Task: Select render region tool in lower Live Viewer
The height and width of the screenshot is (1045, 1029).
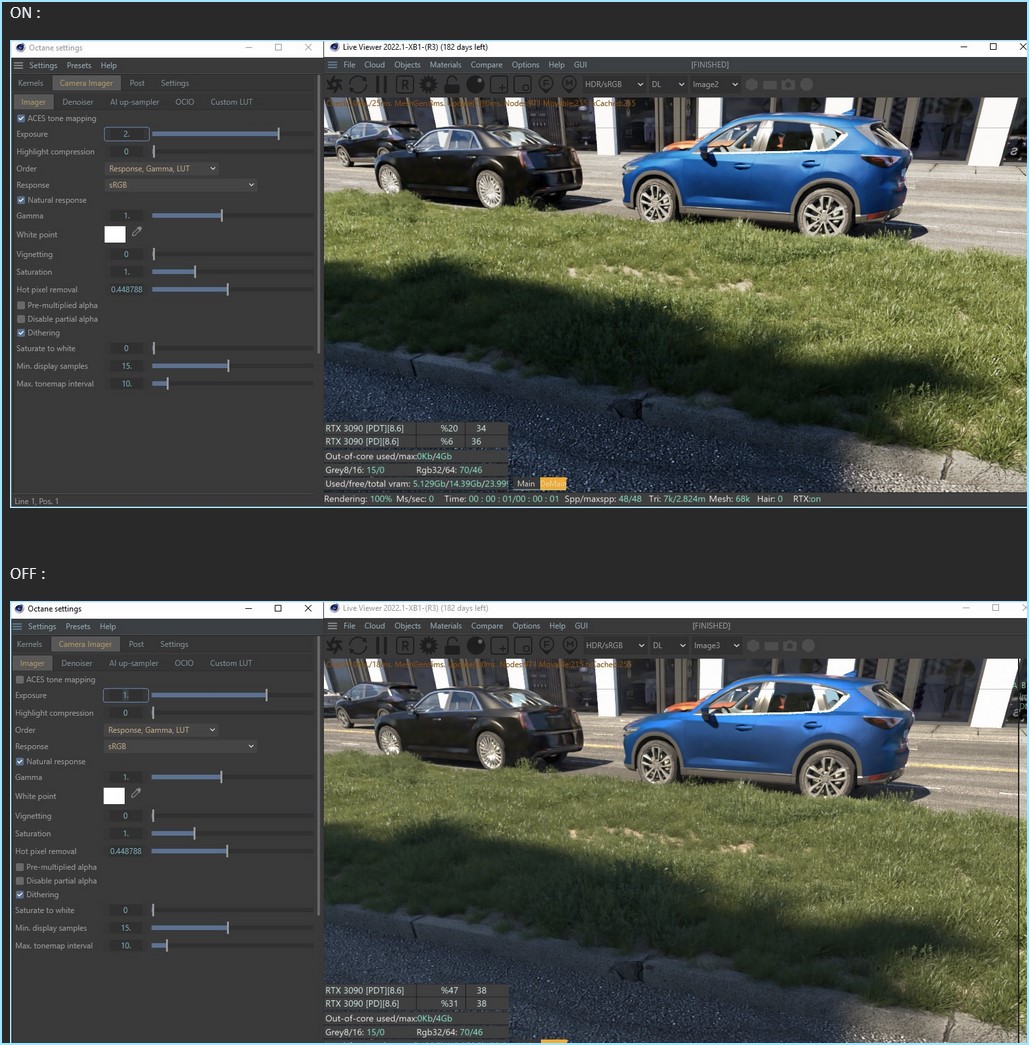Action: 500,646
